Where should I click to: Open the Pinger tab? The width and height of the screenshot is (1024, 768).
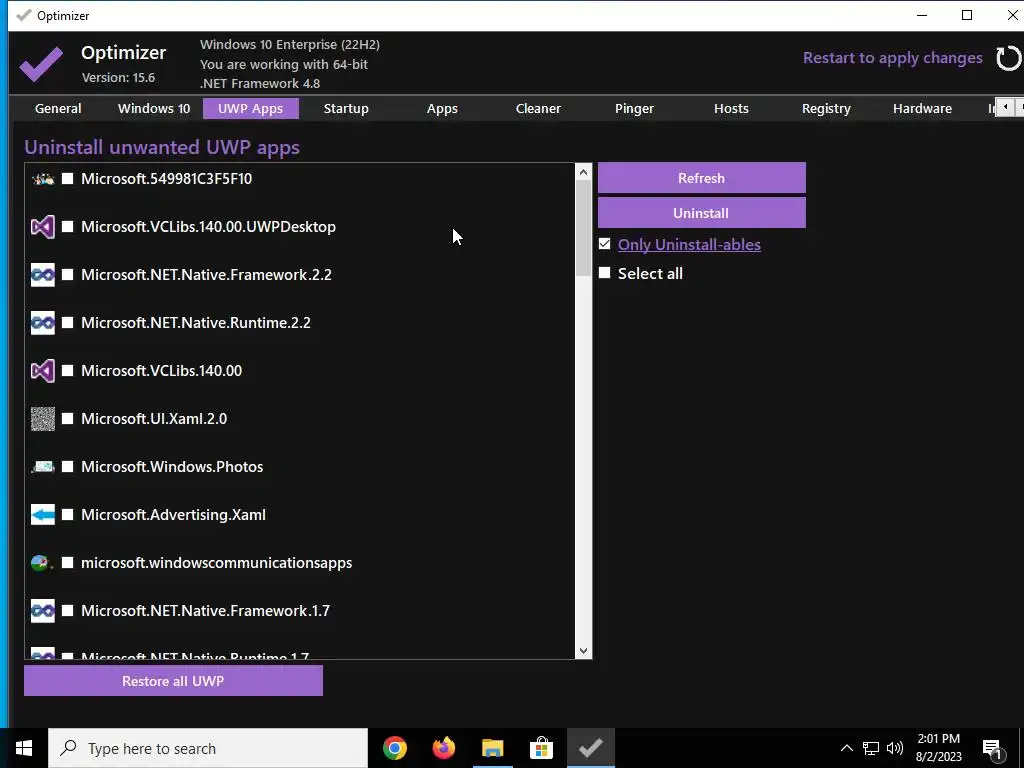pos(634,108)
